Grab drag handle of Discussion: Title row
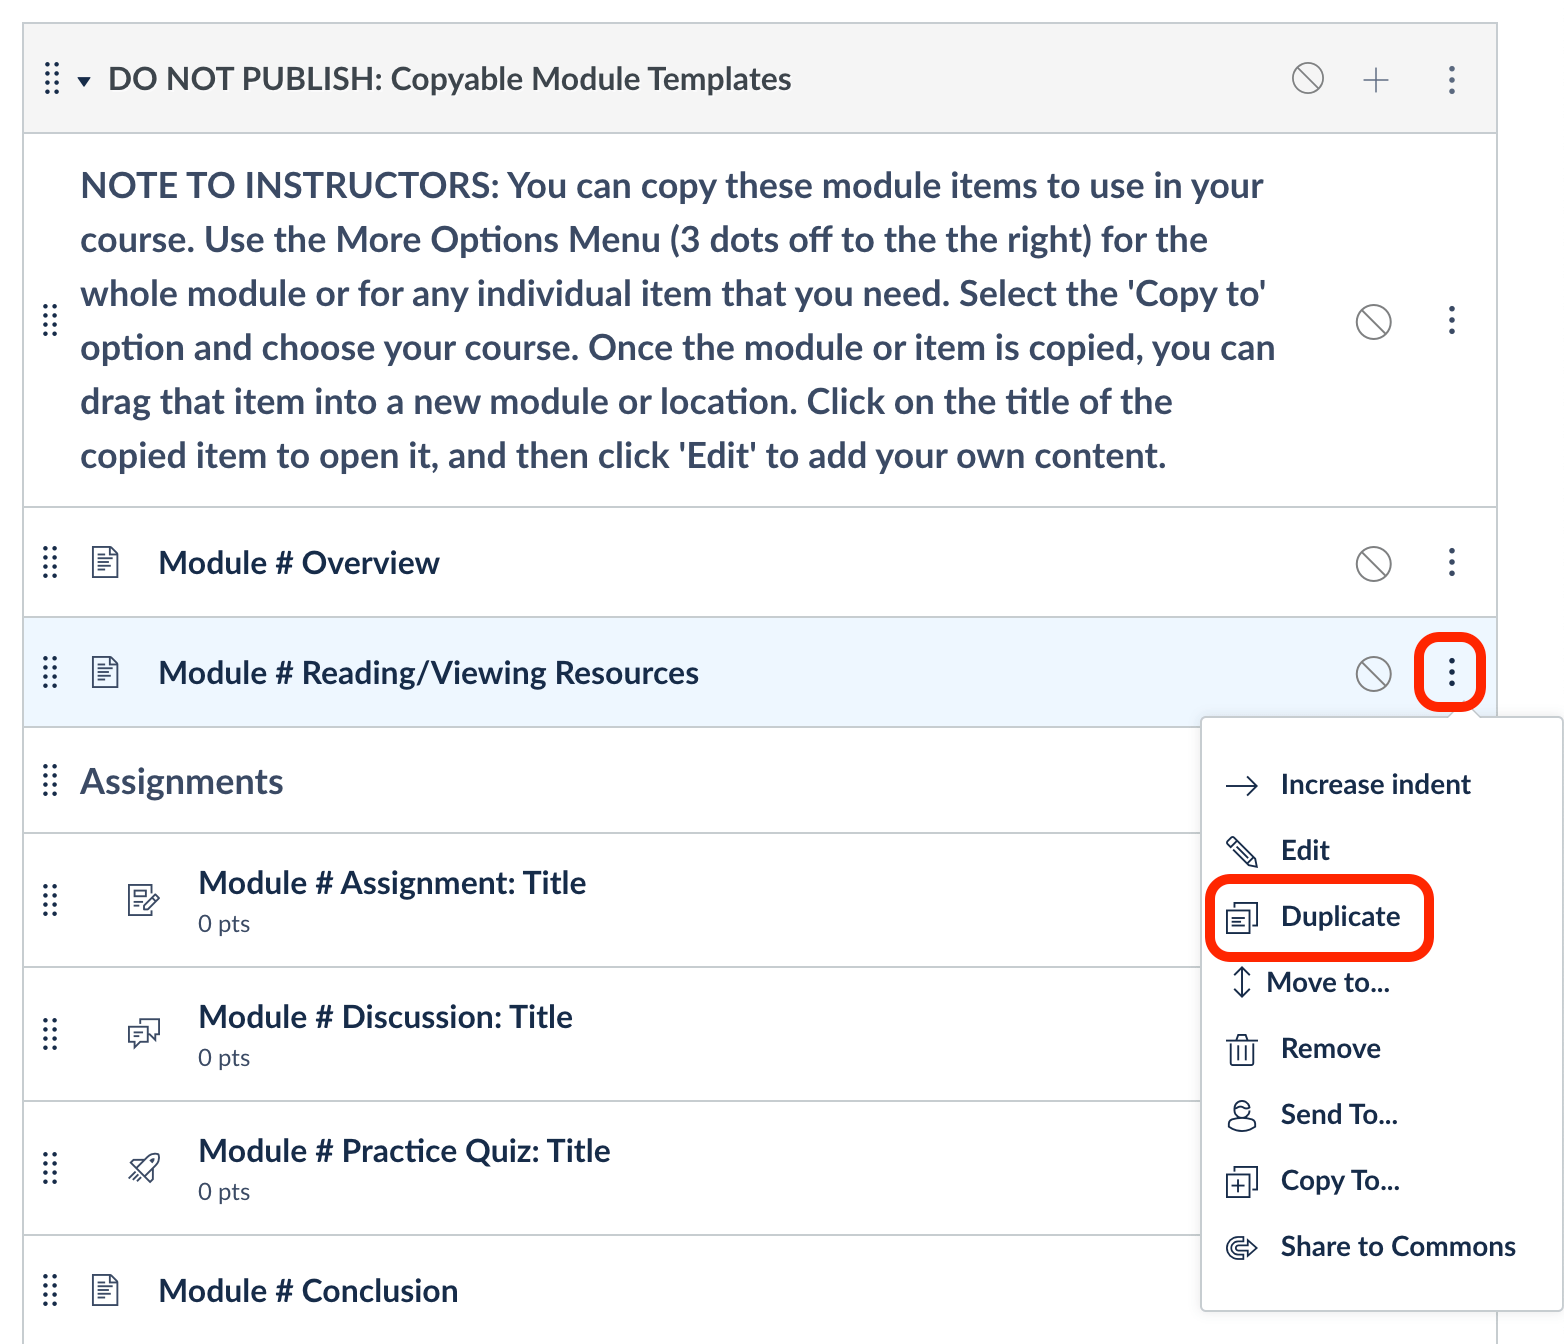The width and height of the screenshot is (1564, 1344). pyautogui.click(x=50, y=1034)
